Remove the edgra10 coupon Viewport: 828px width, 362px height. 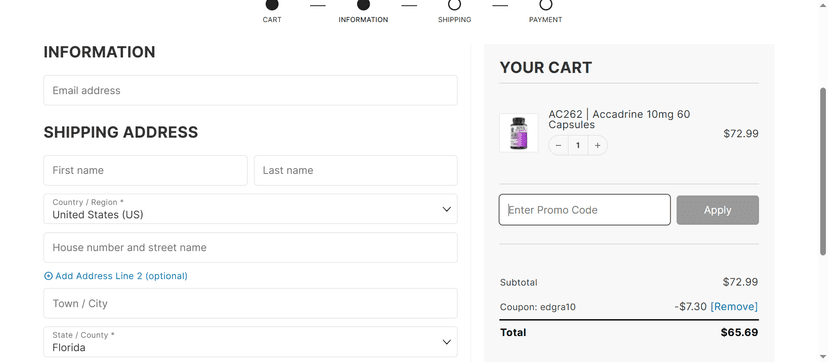734,307
